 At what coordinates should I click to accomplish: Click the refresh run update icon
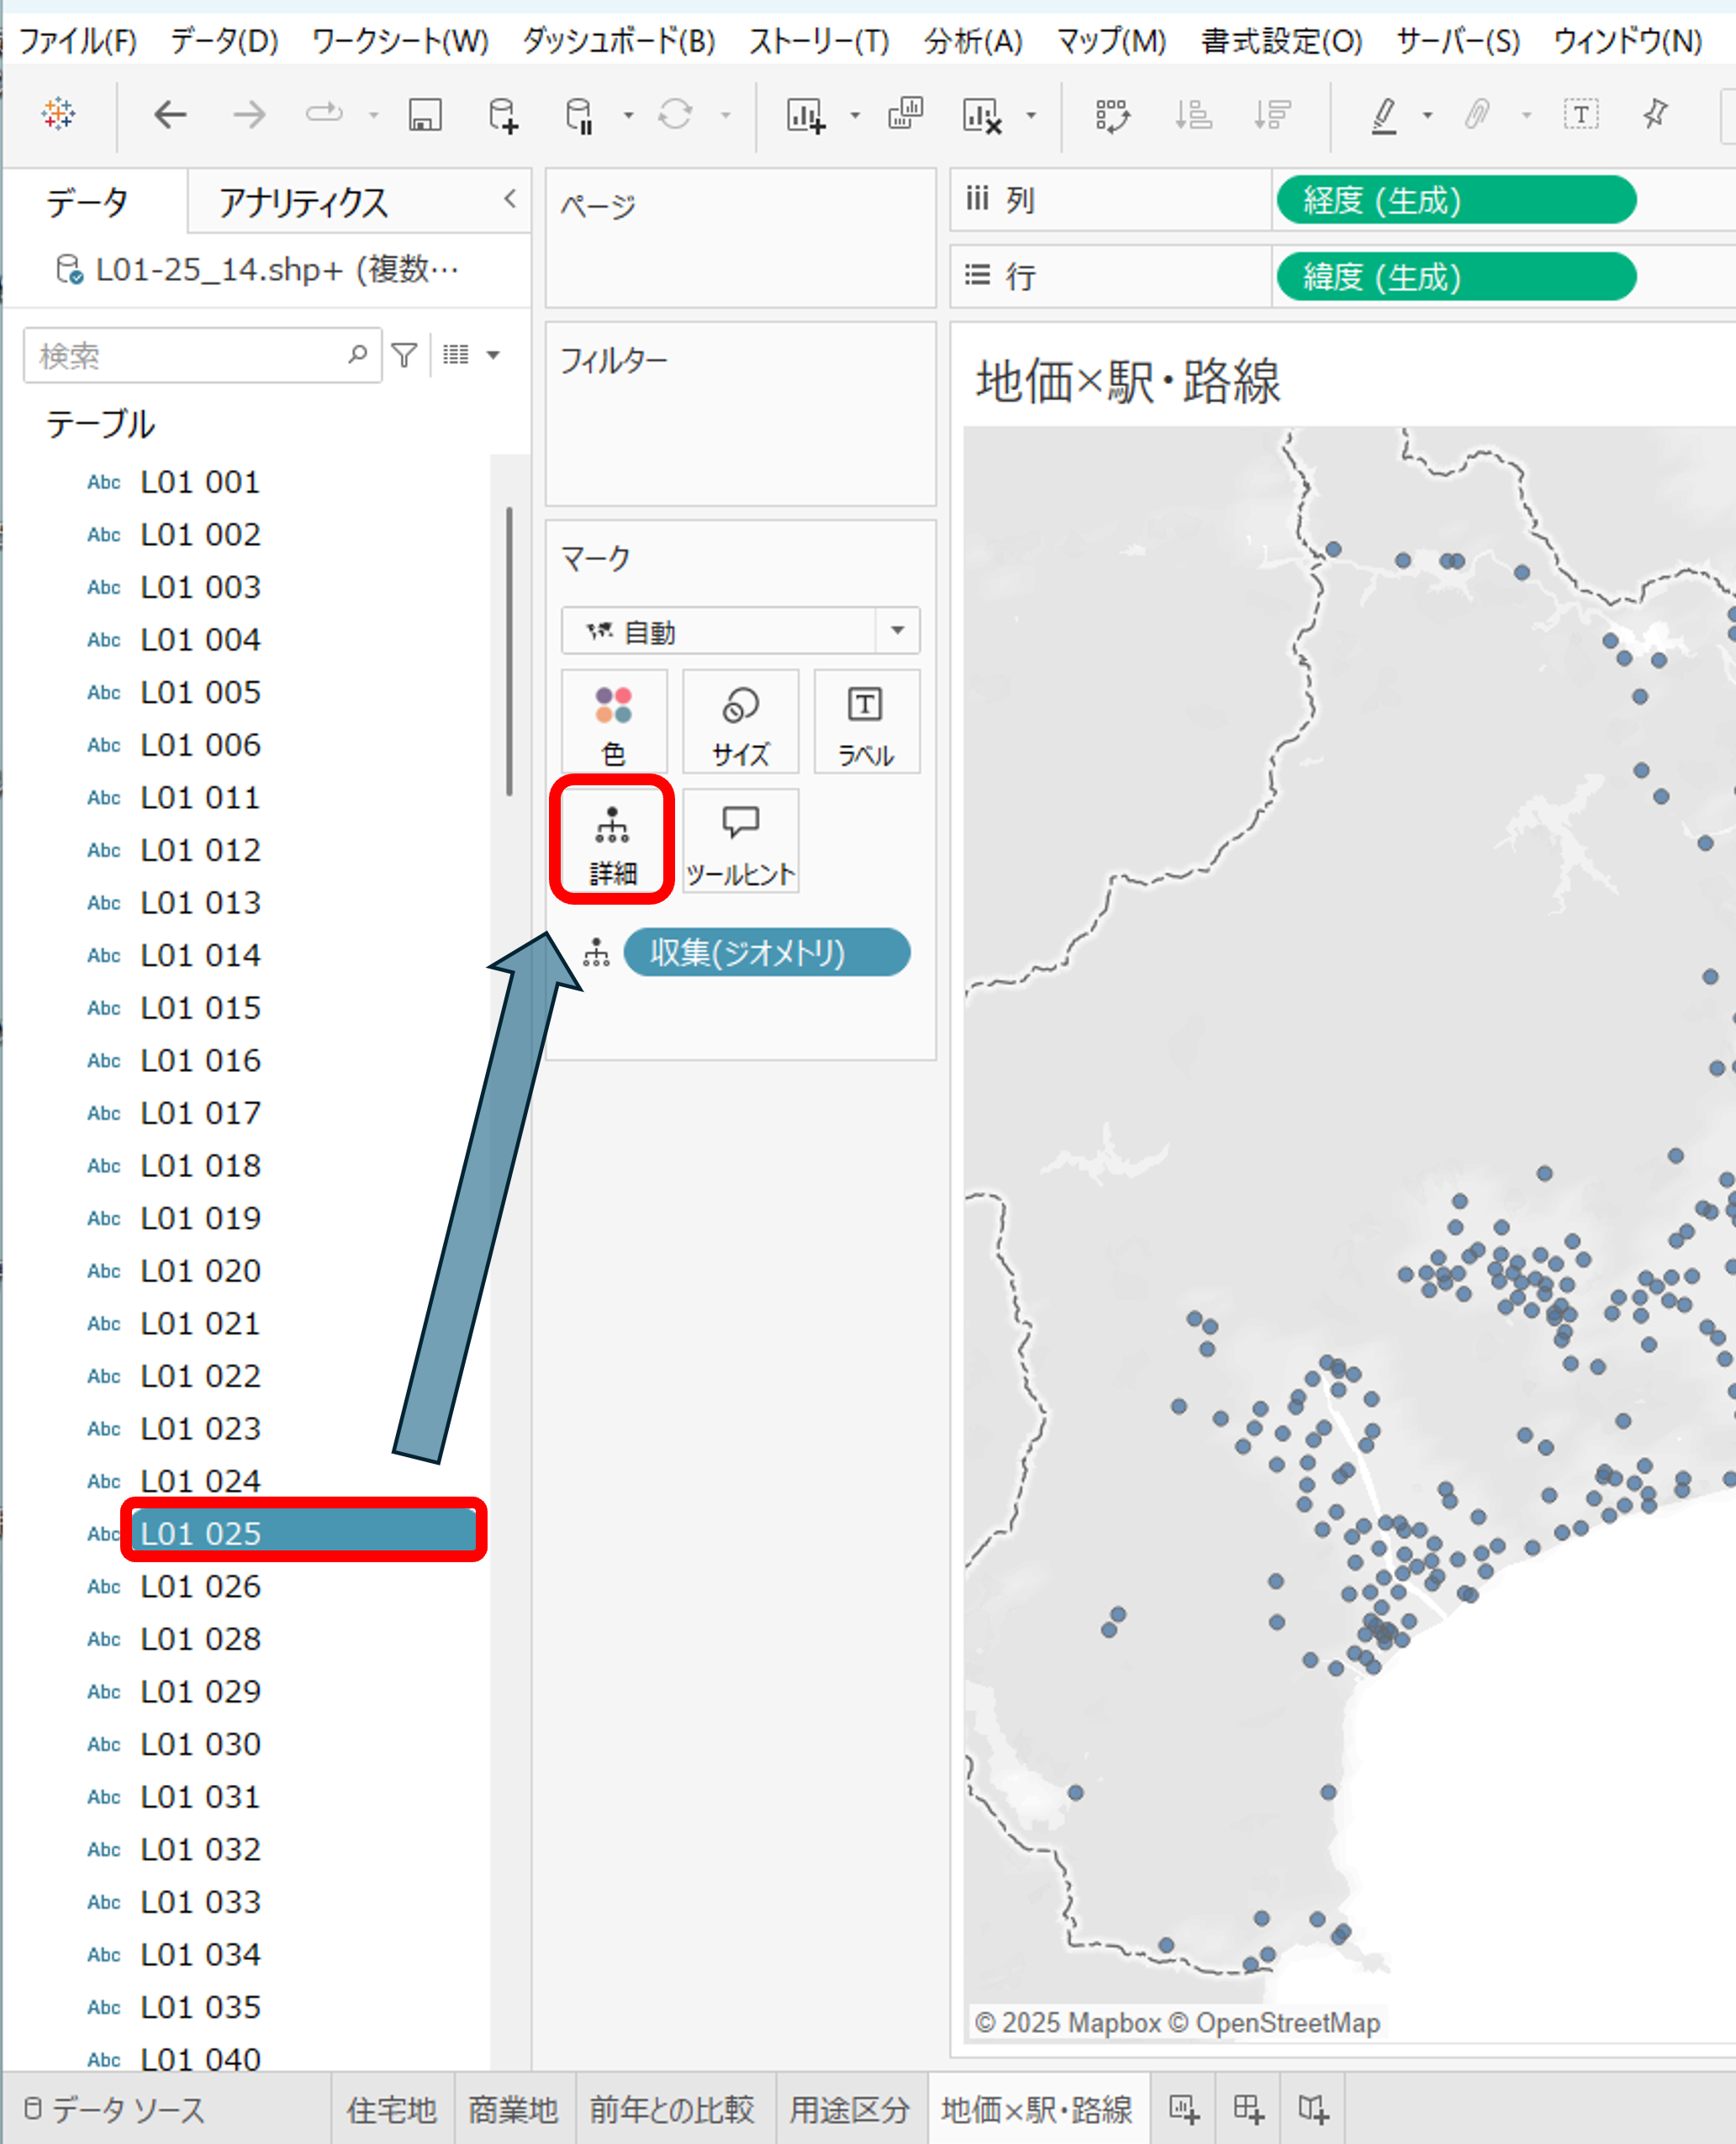675,115
